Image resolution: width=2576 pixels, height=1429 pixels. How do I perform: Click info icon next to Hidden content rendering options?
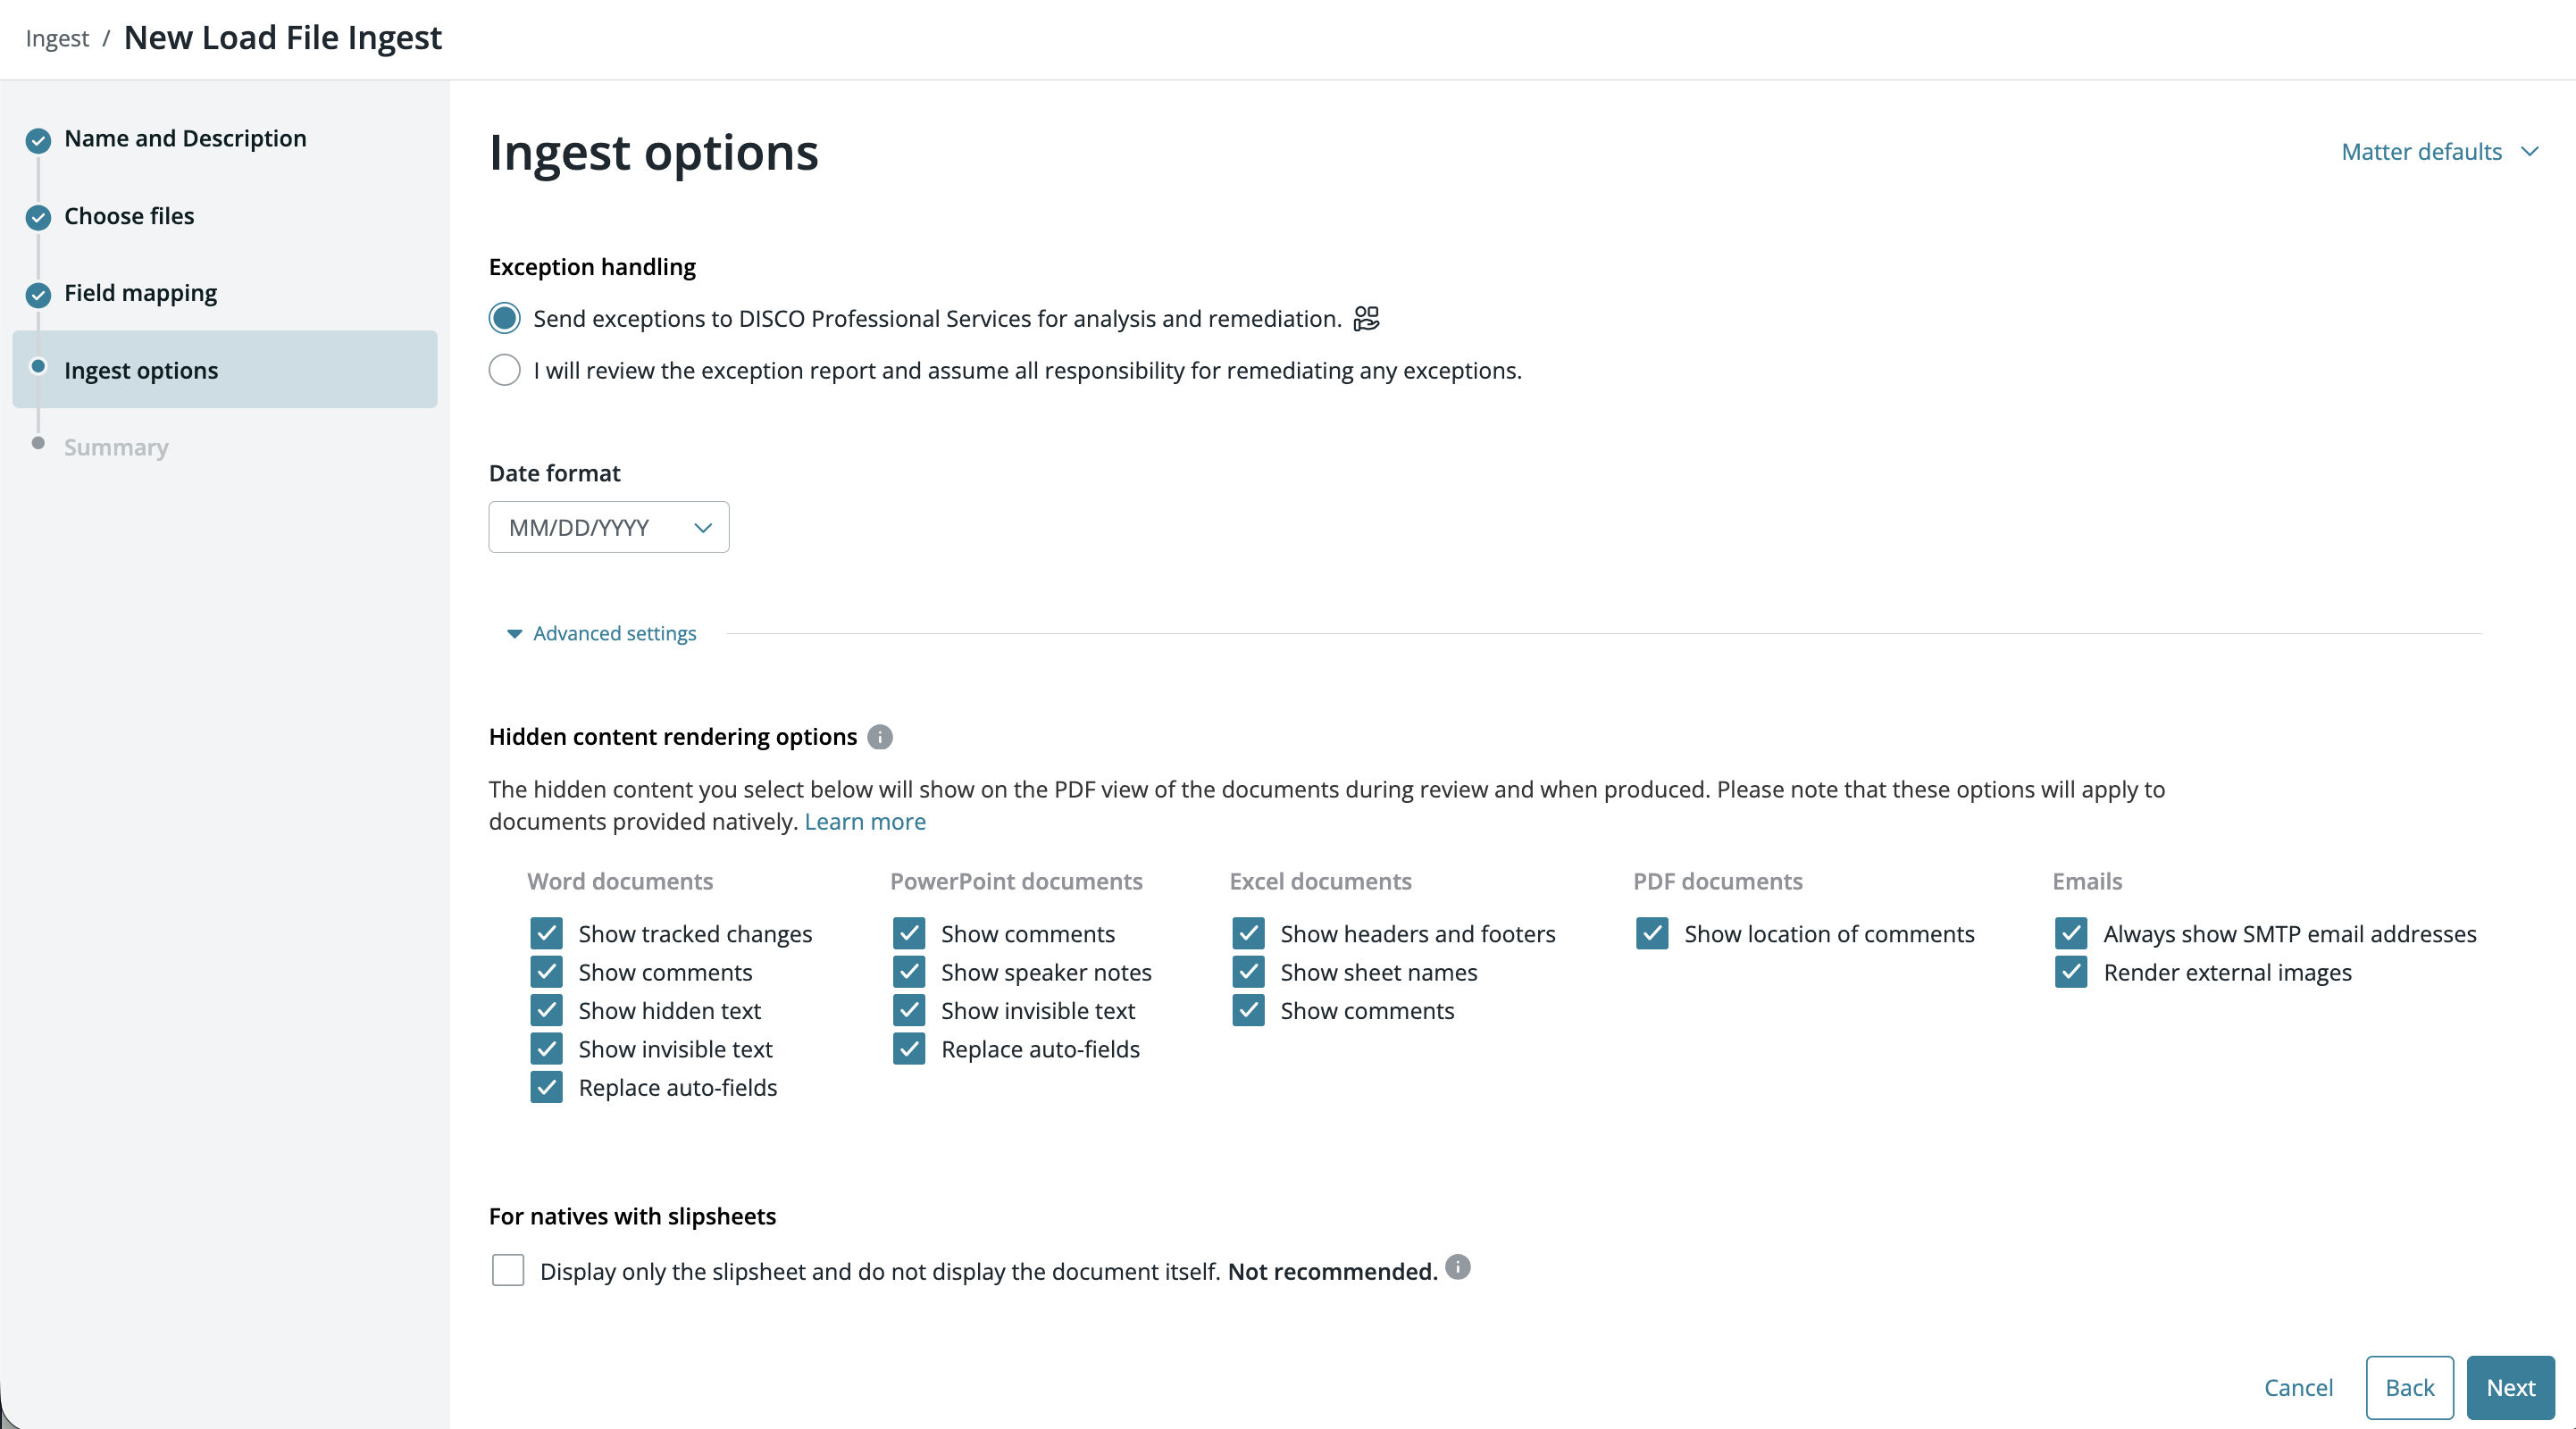click(x=879, y=737)
